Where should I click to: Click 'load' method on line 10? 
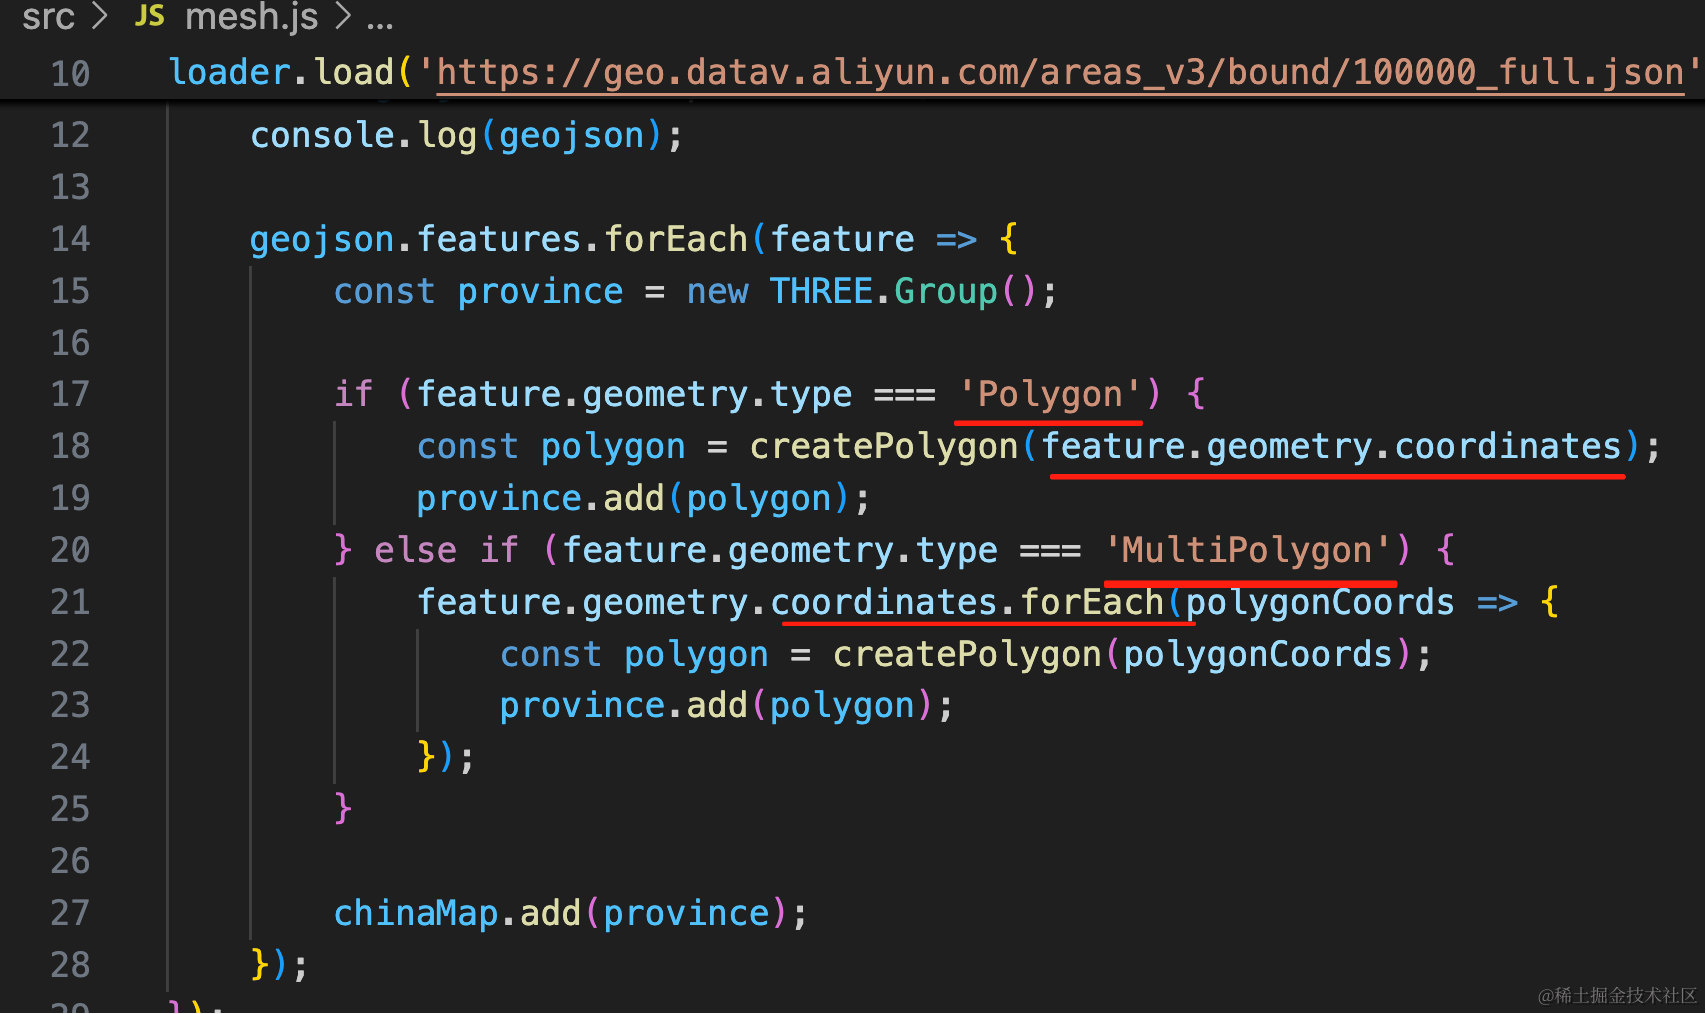(x=354, y=72)
